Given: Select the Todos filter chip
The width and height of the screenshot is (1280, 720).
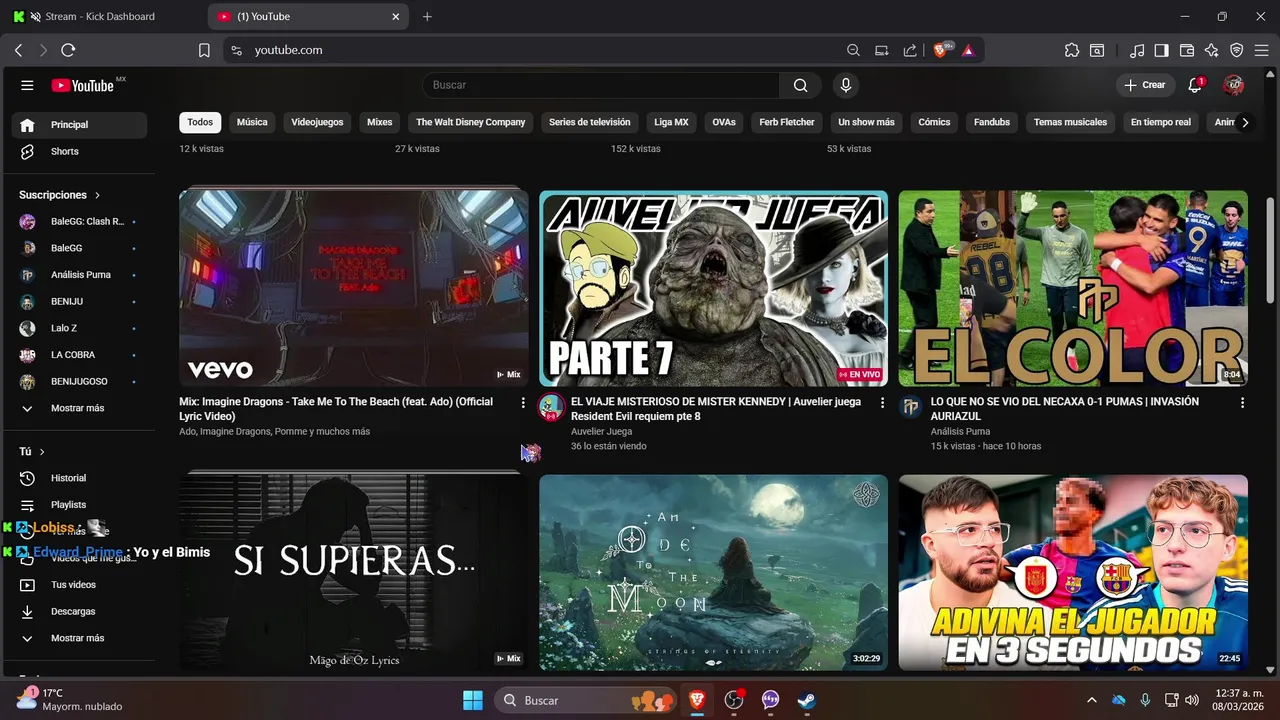Looking at the screenshot, I should click(x=200, y=122).
